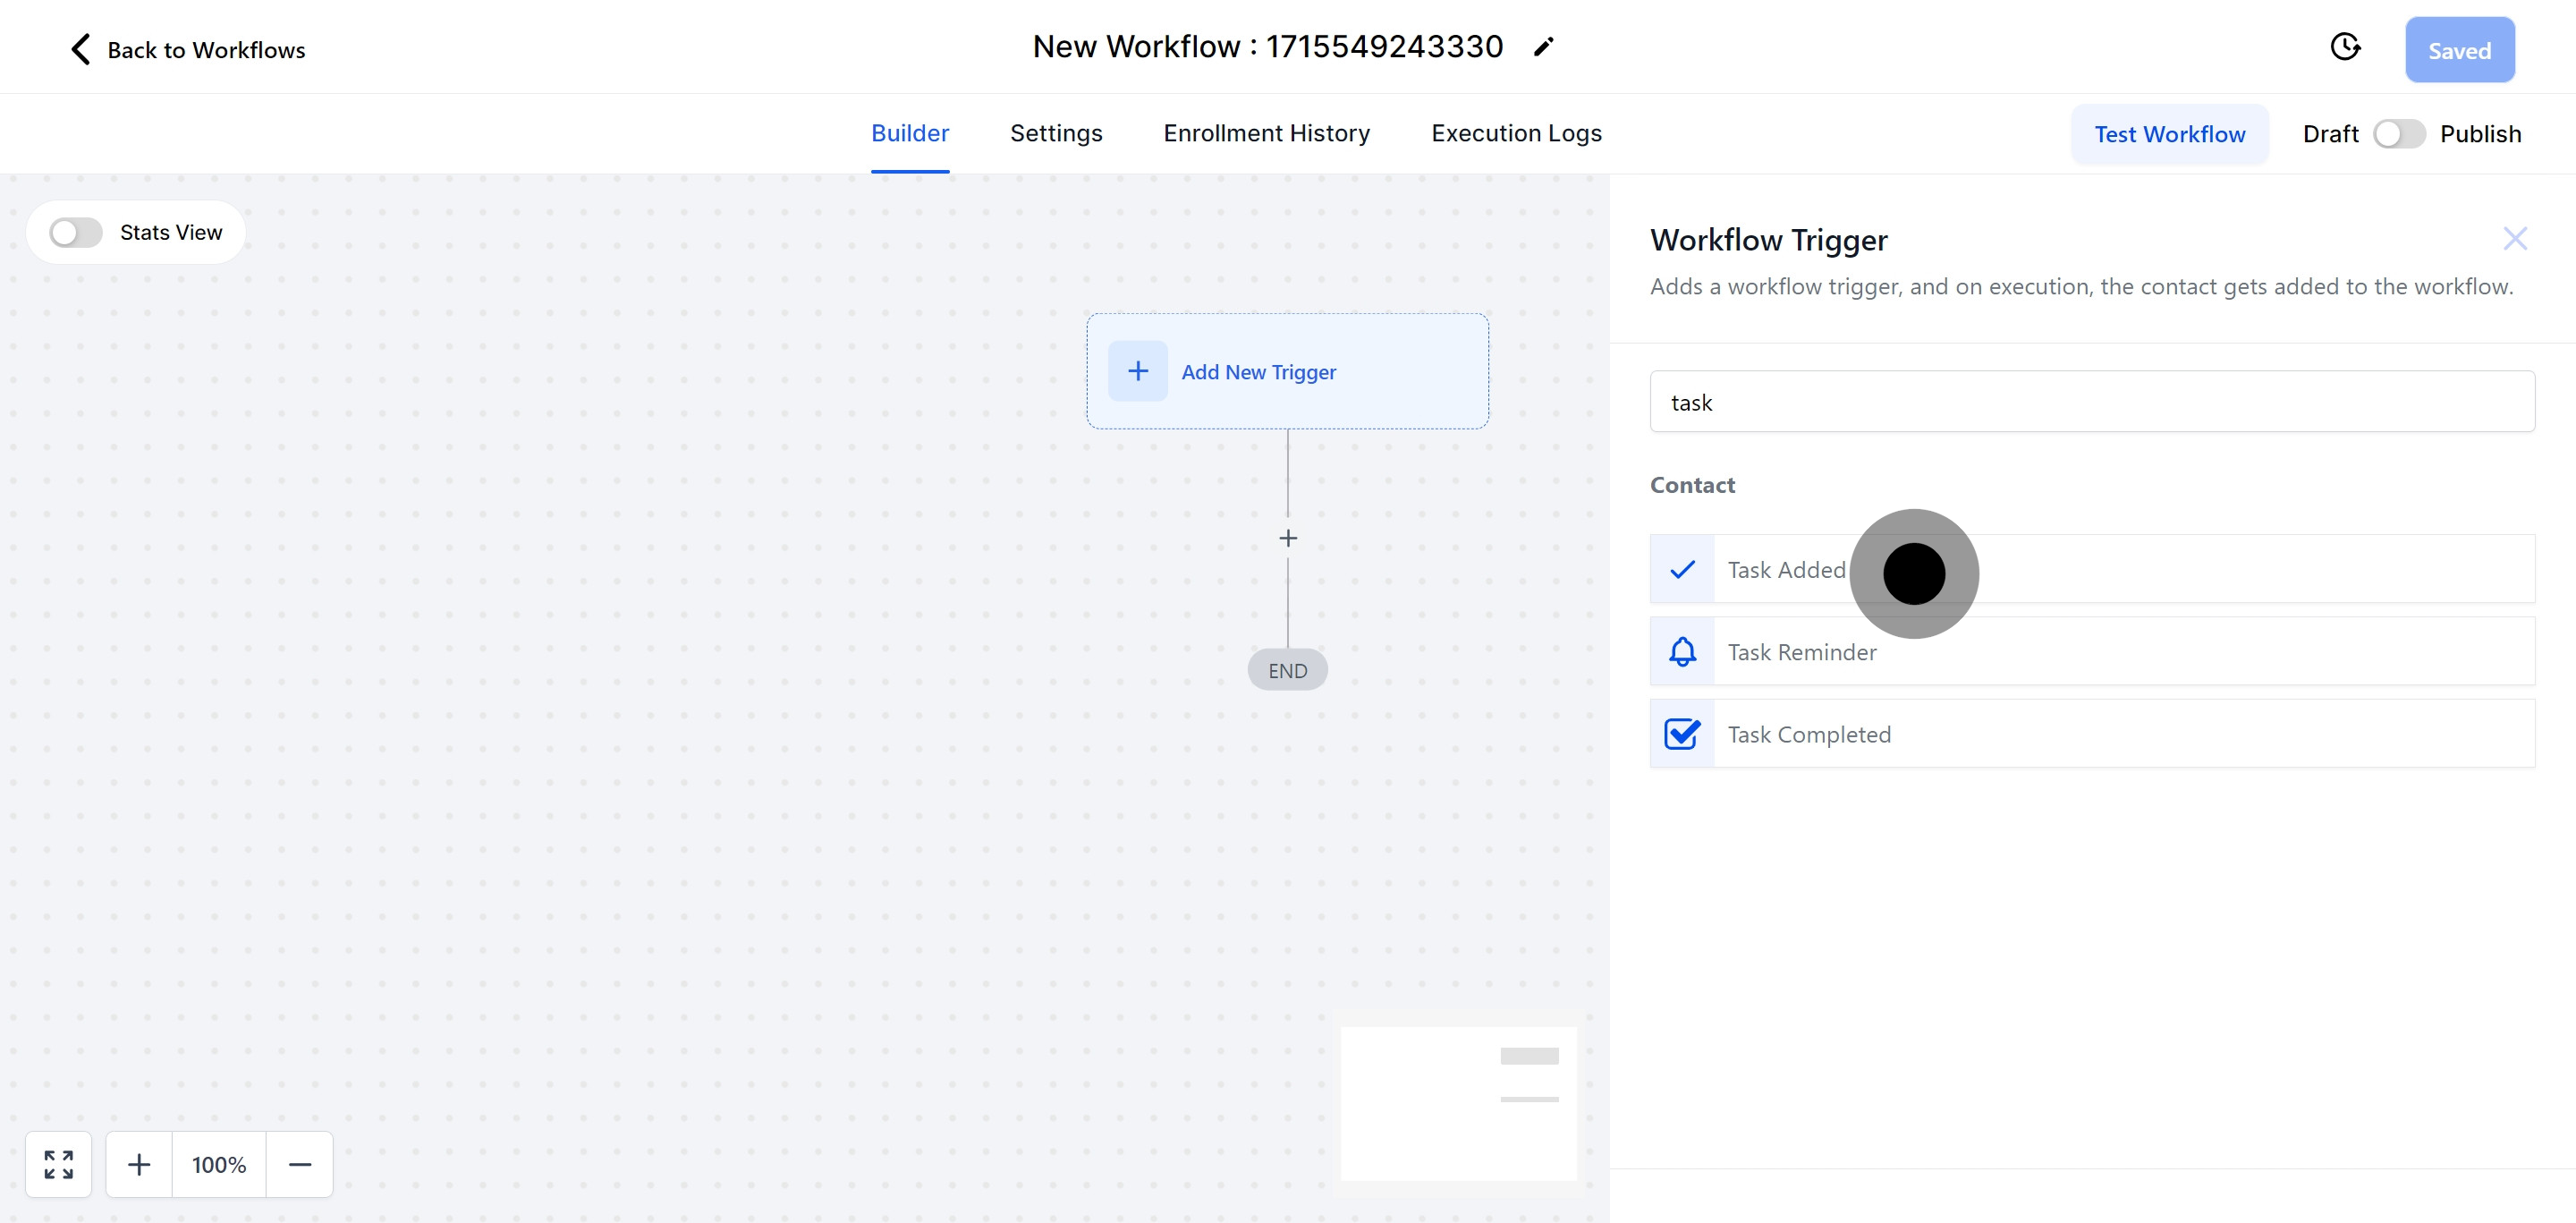Add a step using plus above END
This screenshot has height=1223, width=2576.
1288,538
